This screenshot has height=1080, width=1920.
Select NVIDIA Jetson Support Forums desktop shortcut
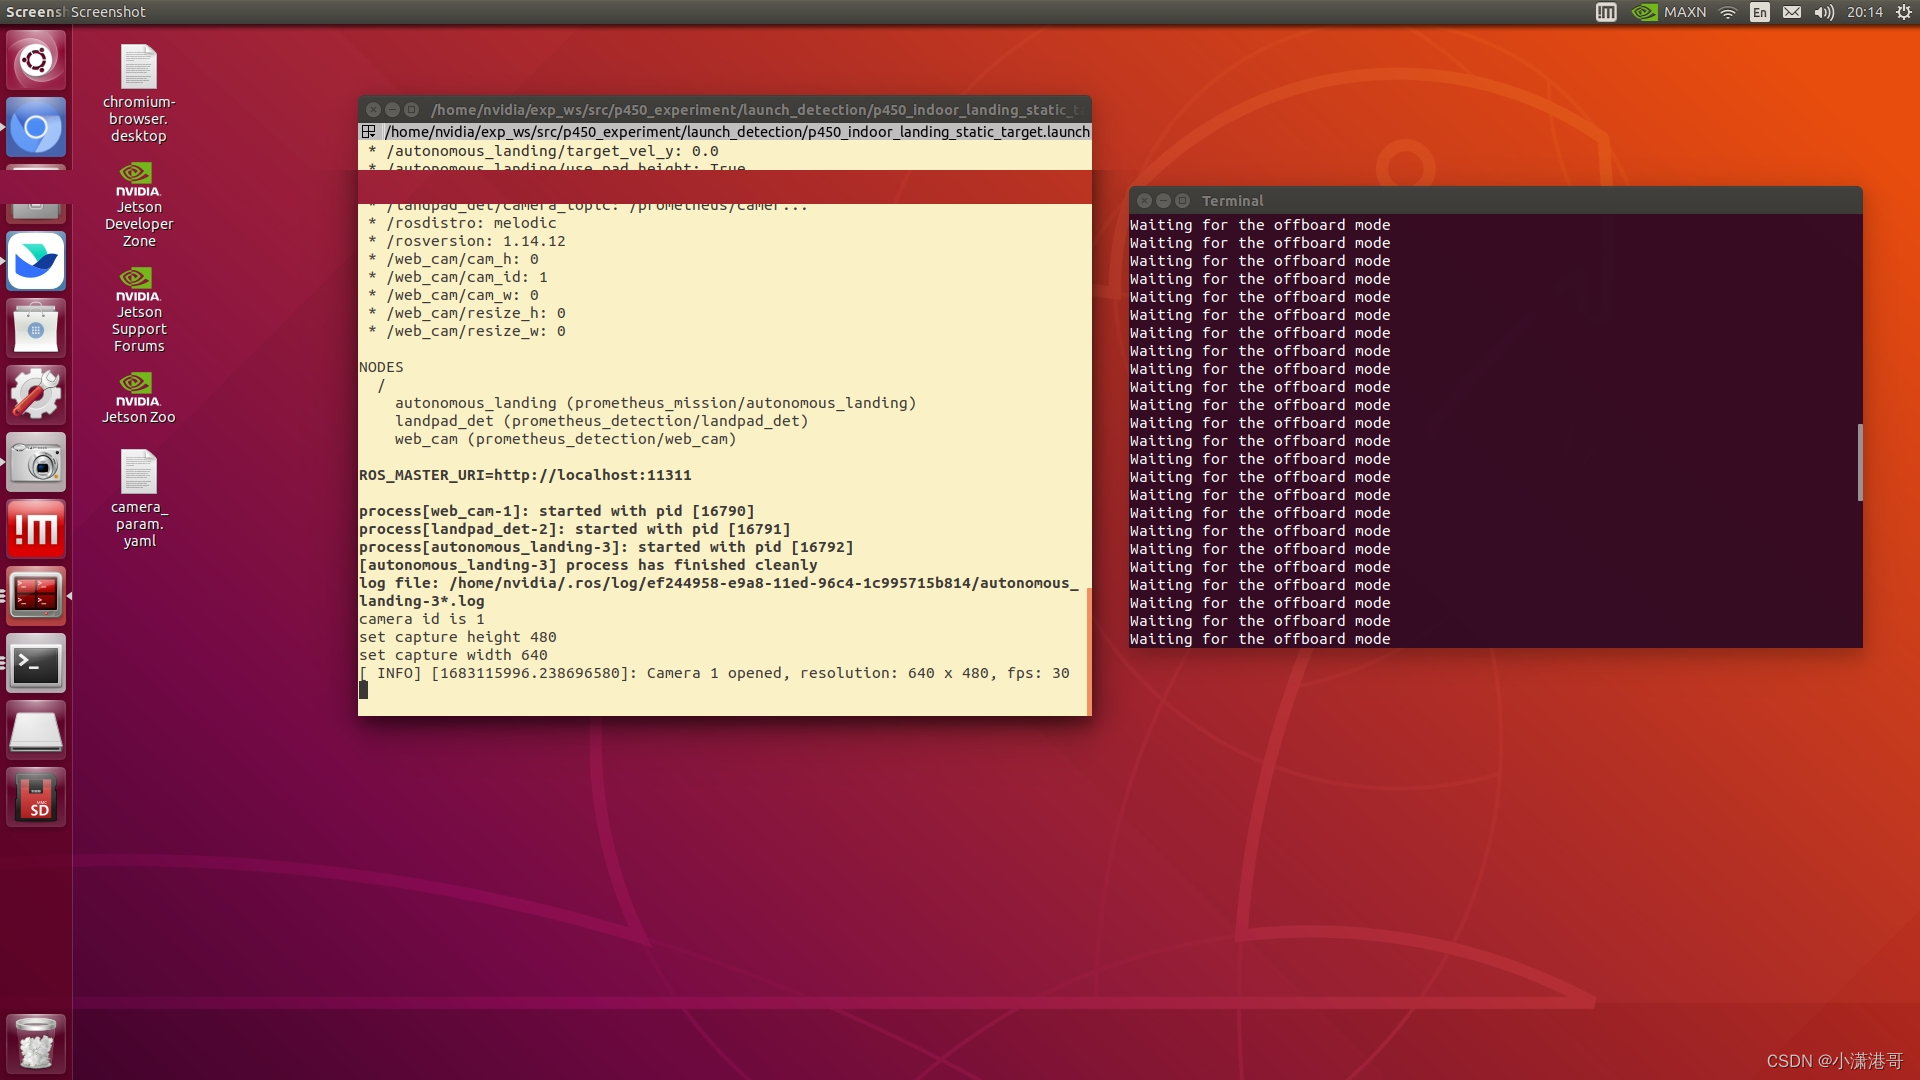click(139, 310)
